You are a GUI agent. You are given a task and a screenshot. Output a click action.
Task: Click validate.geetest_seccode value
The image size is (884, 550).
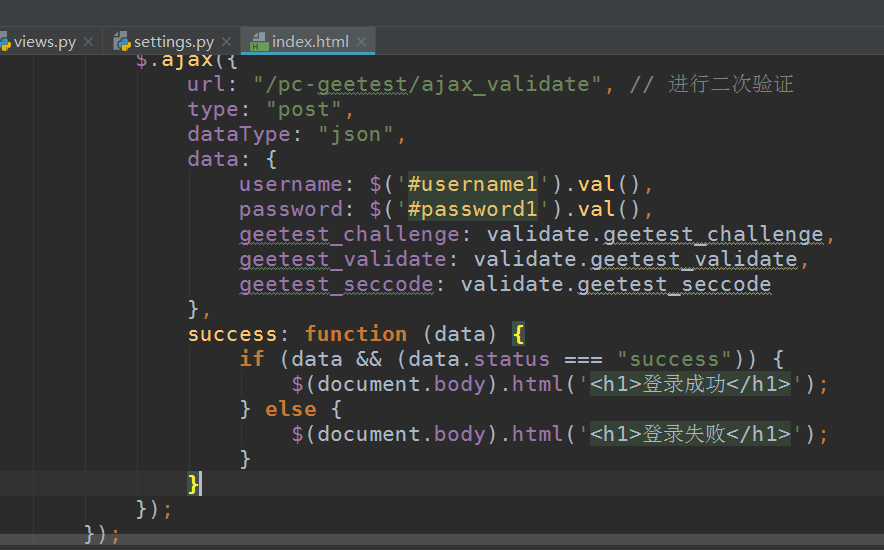pos(616,284)
